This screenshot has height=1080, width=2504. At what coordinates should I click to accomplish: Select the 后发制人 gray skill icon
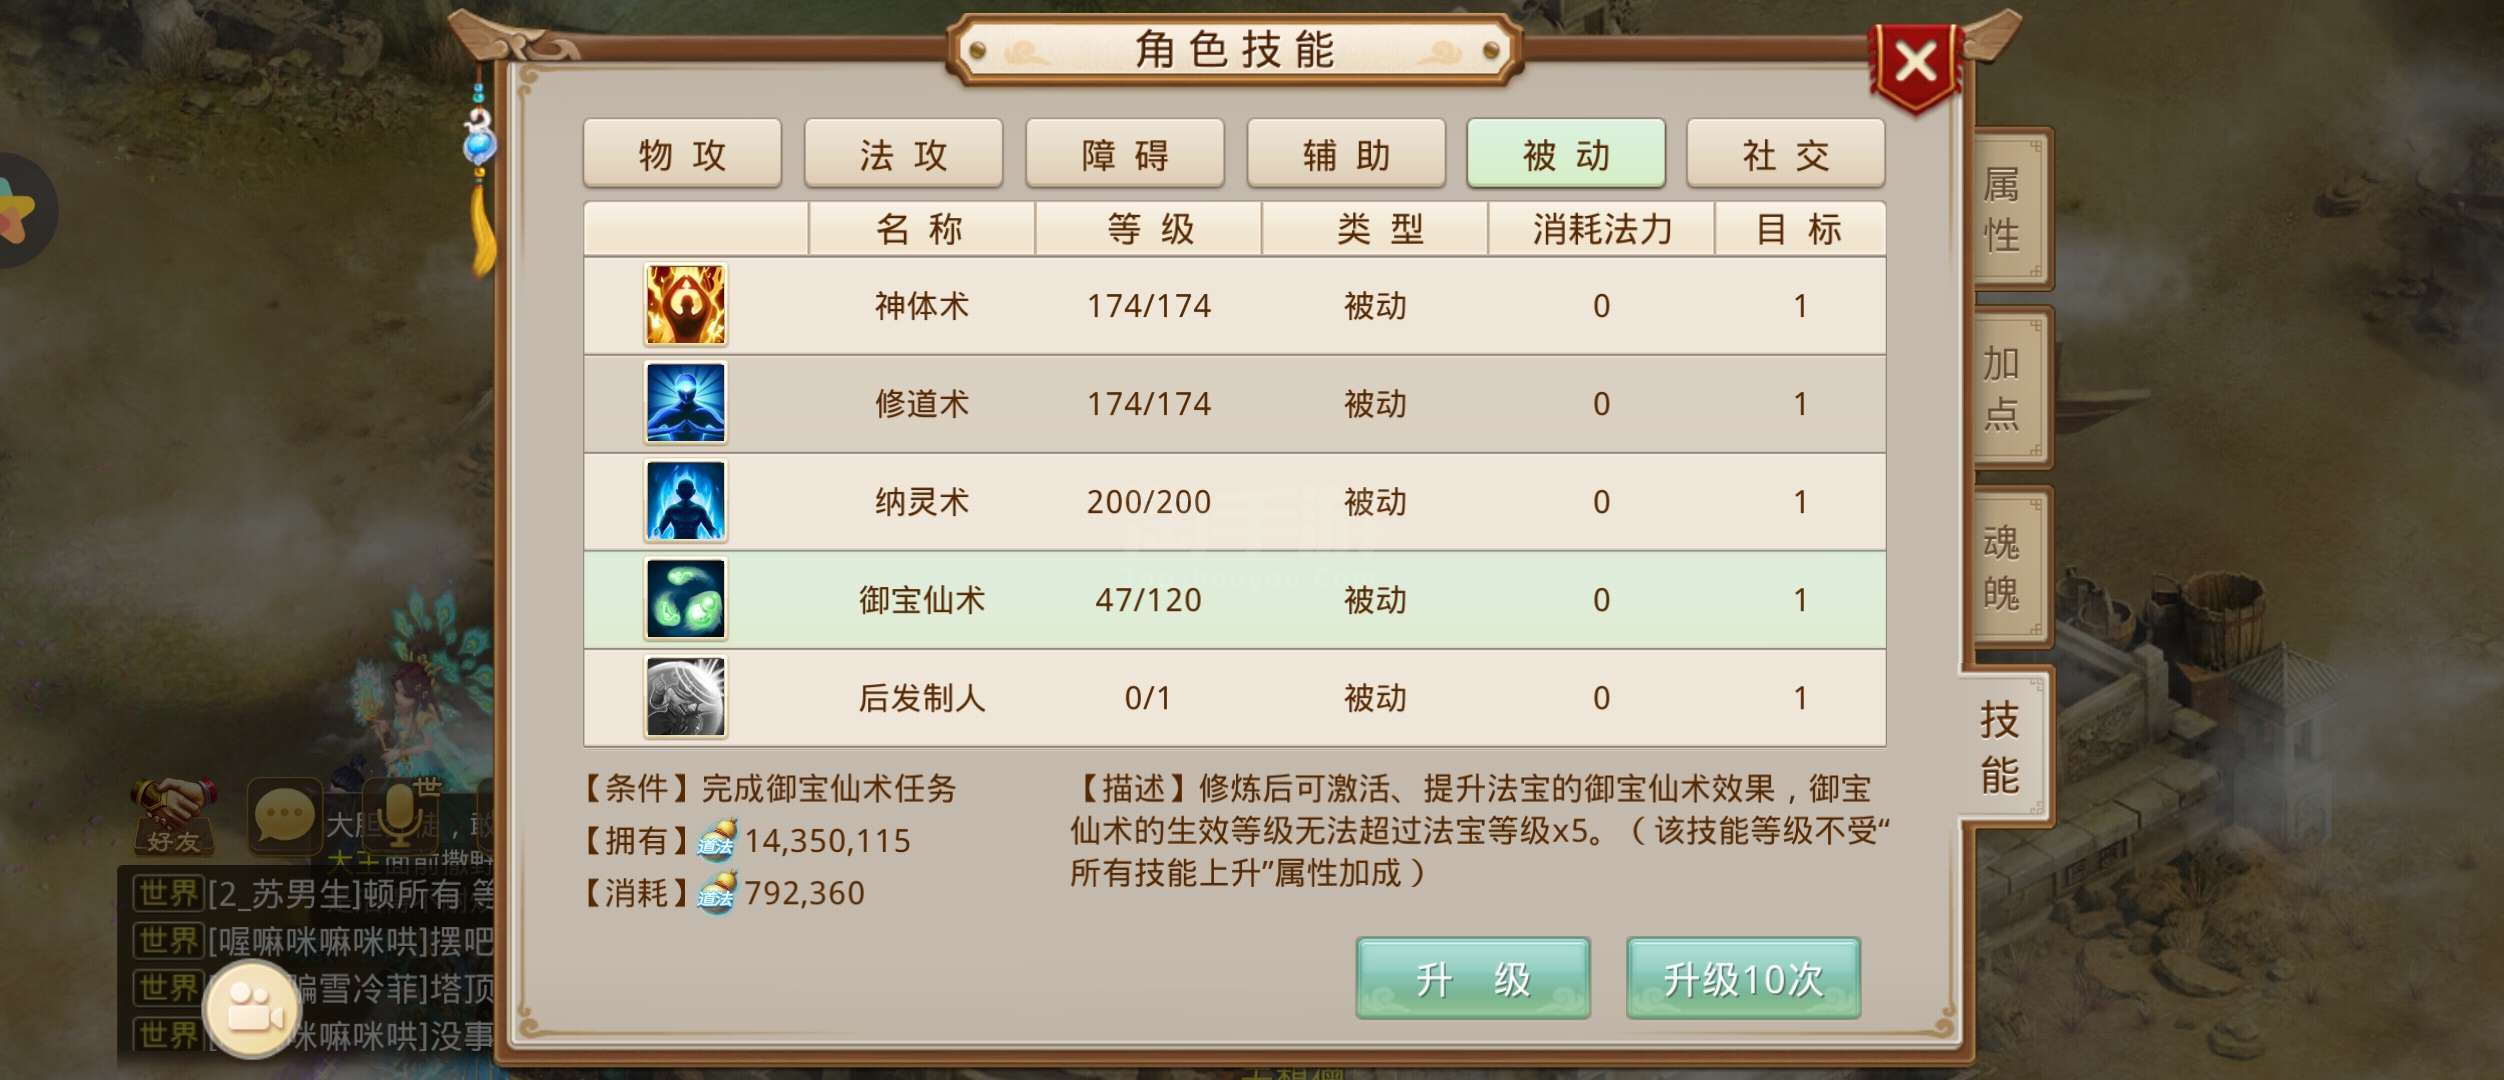tap(685, 697)
